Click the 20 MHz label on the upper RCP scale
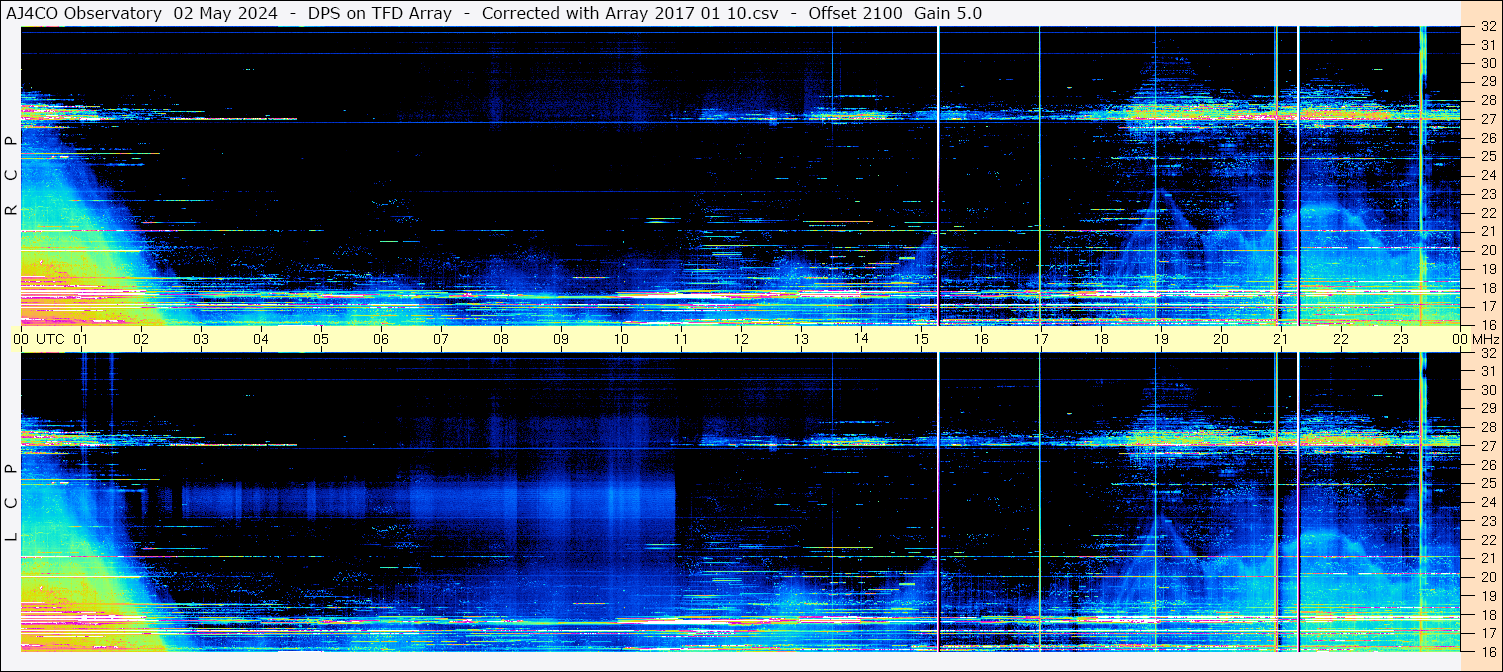This screenshot has width=1503, height=672. tap(1487, 250)
